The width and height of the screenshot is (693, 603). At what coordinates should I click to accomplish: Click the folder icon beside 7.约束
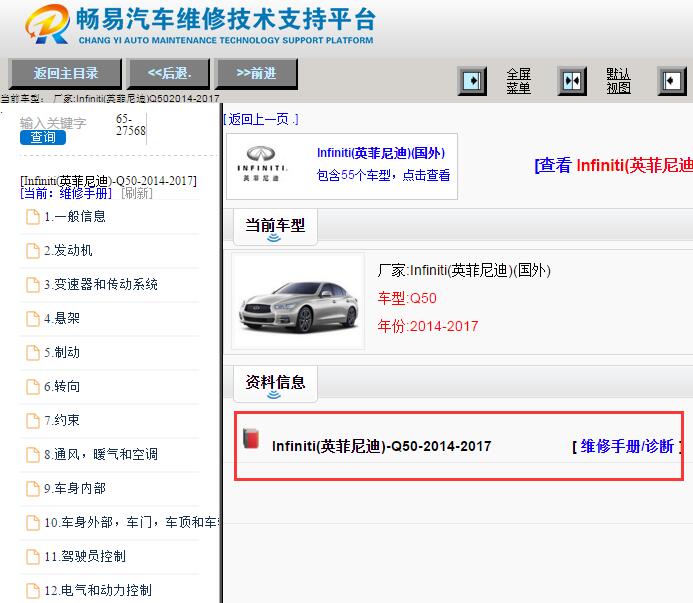pyautogui.click(x=33, y=421)
